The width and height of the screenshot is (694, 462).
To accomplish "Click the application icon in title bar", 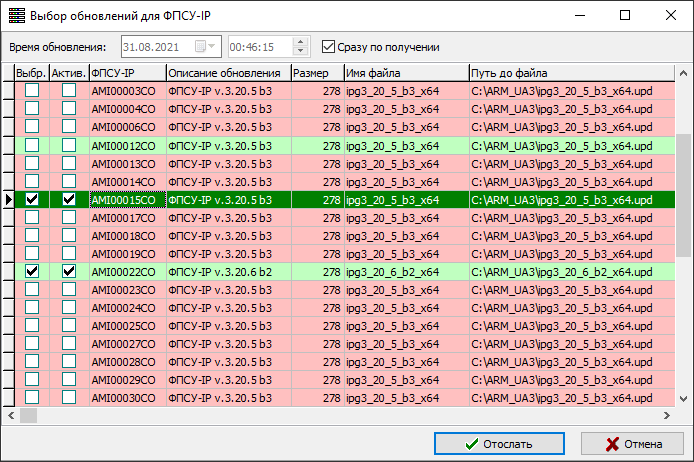I will tap(16, 16).
